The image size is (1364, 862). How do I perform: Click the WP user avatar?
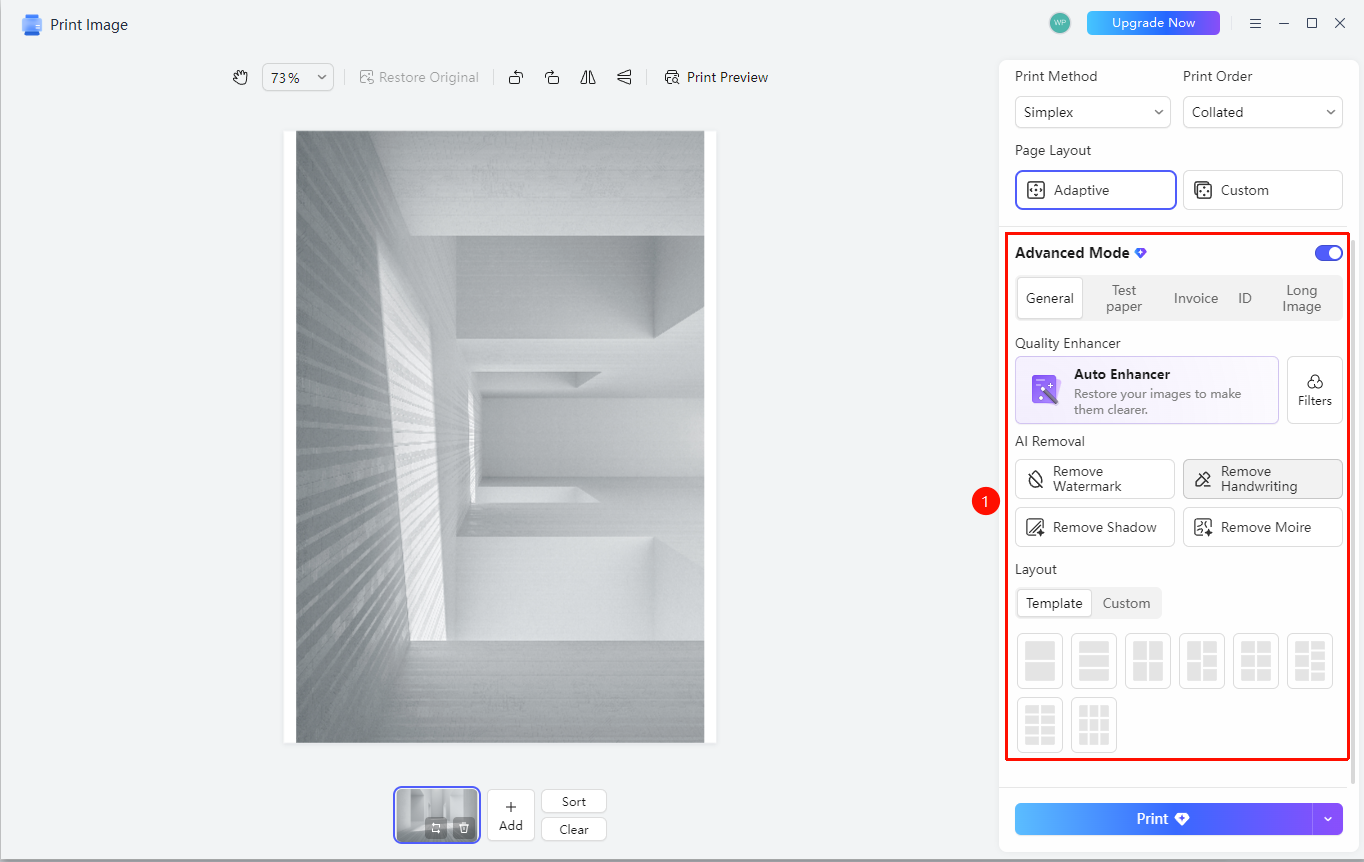1060,23
